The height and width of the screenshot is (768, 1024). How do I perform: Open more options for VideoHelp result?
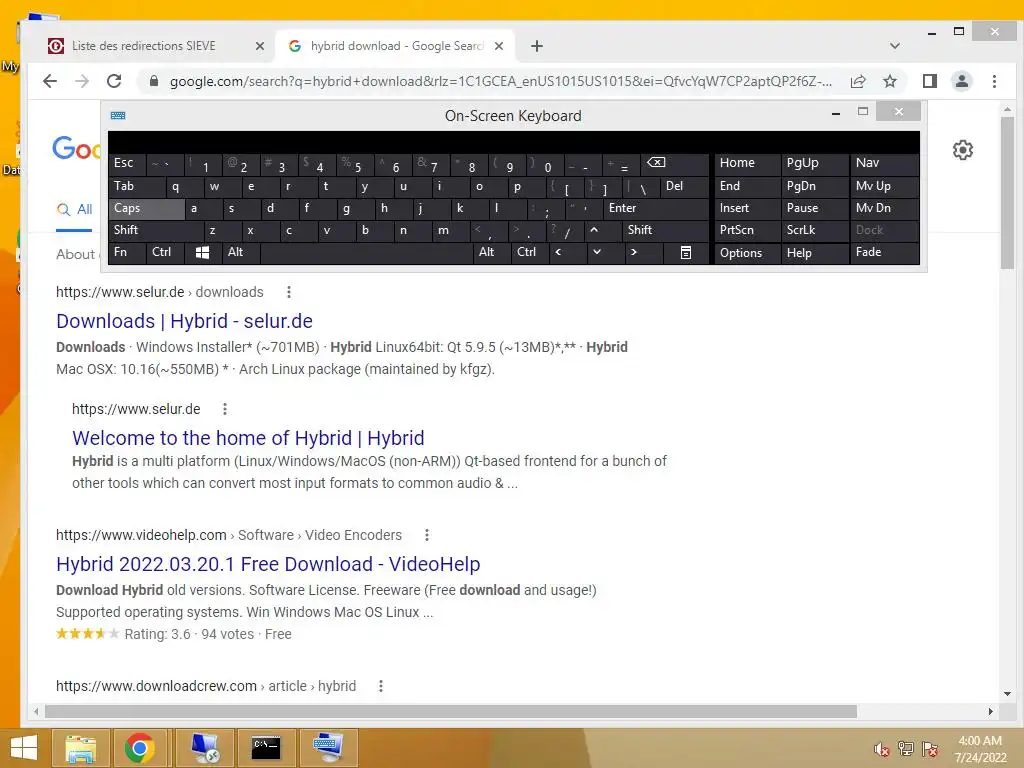426,535
